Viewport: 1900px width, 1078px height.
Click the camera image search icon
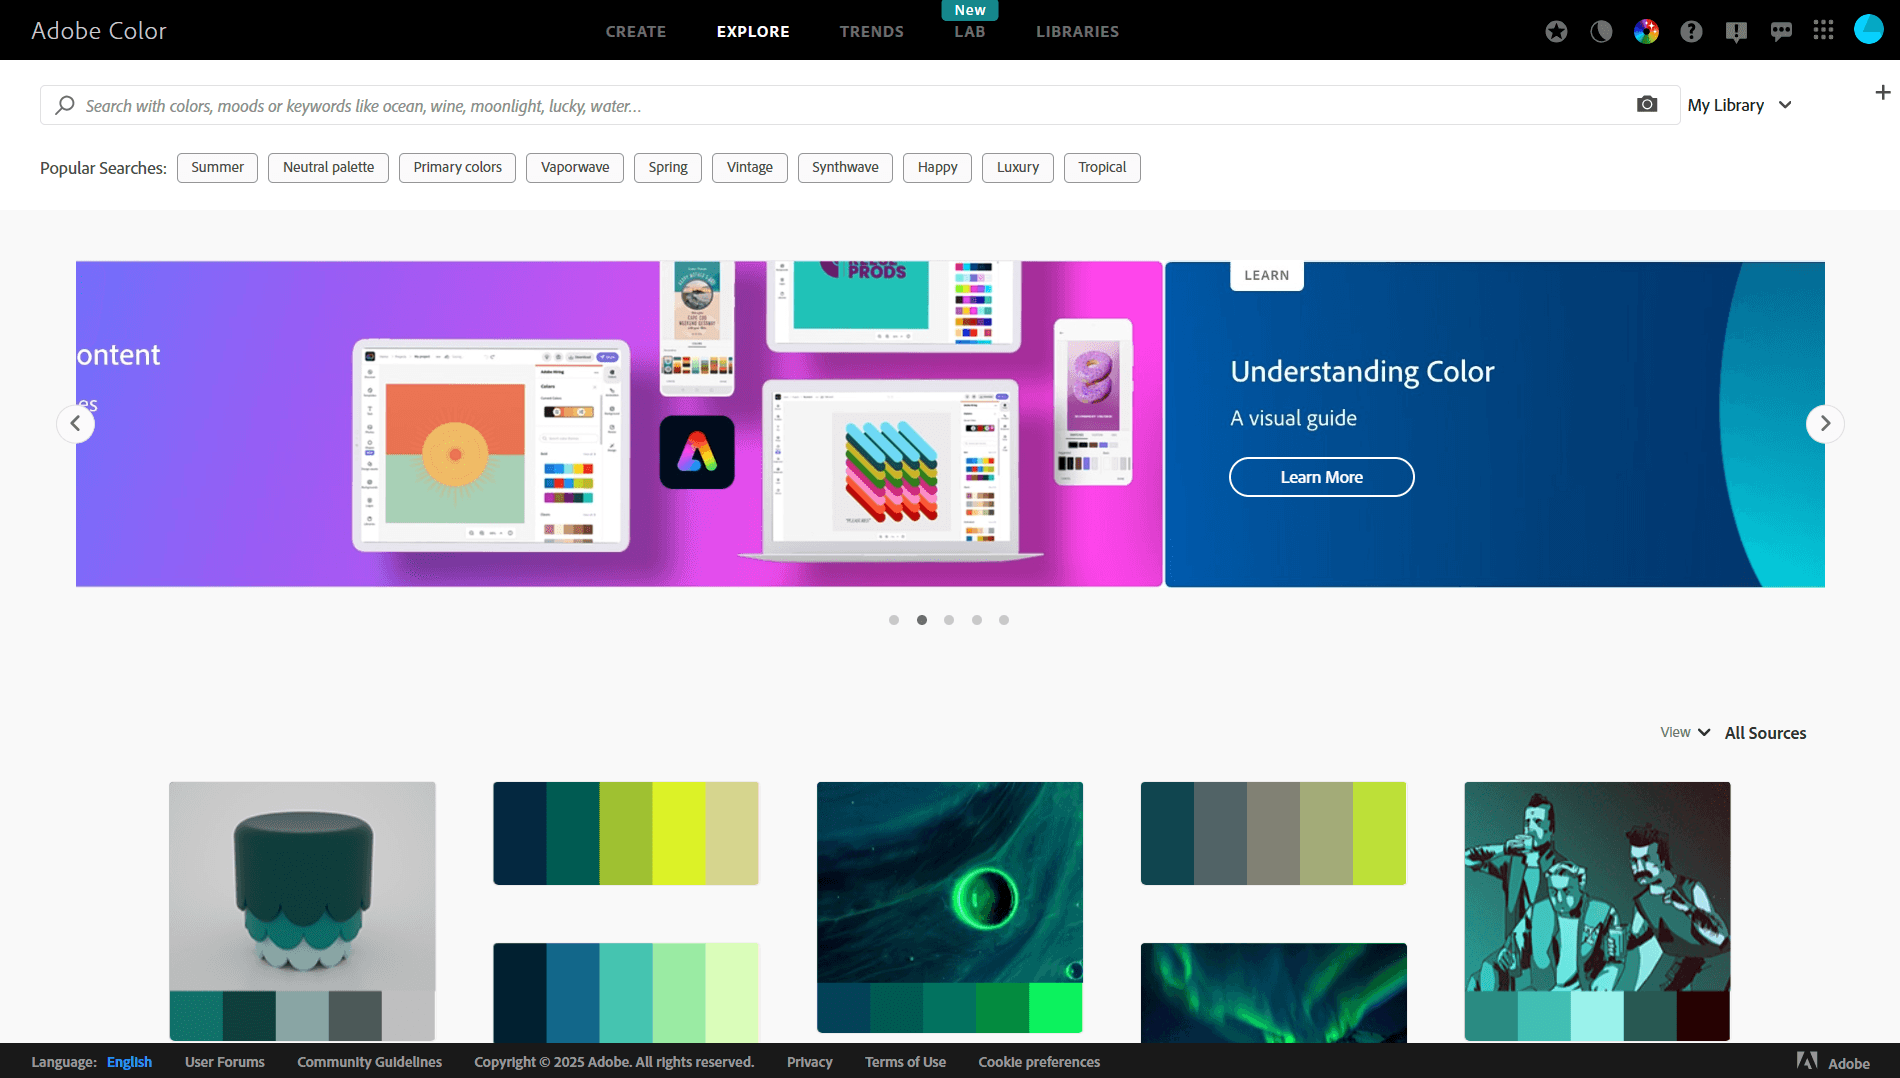[1647, 104]
